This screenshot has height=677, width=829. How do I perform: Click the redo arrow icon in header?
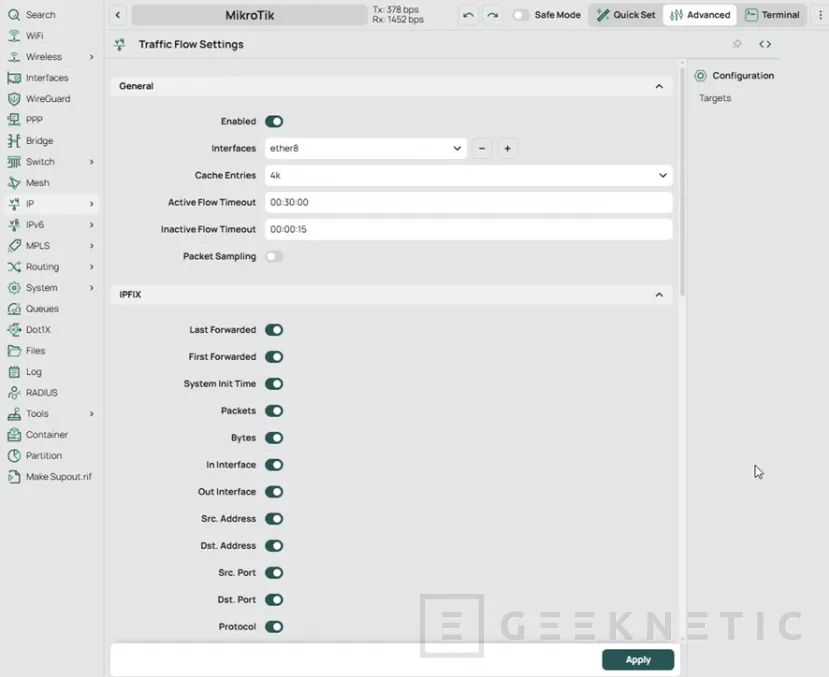pos(492,15)
